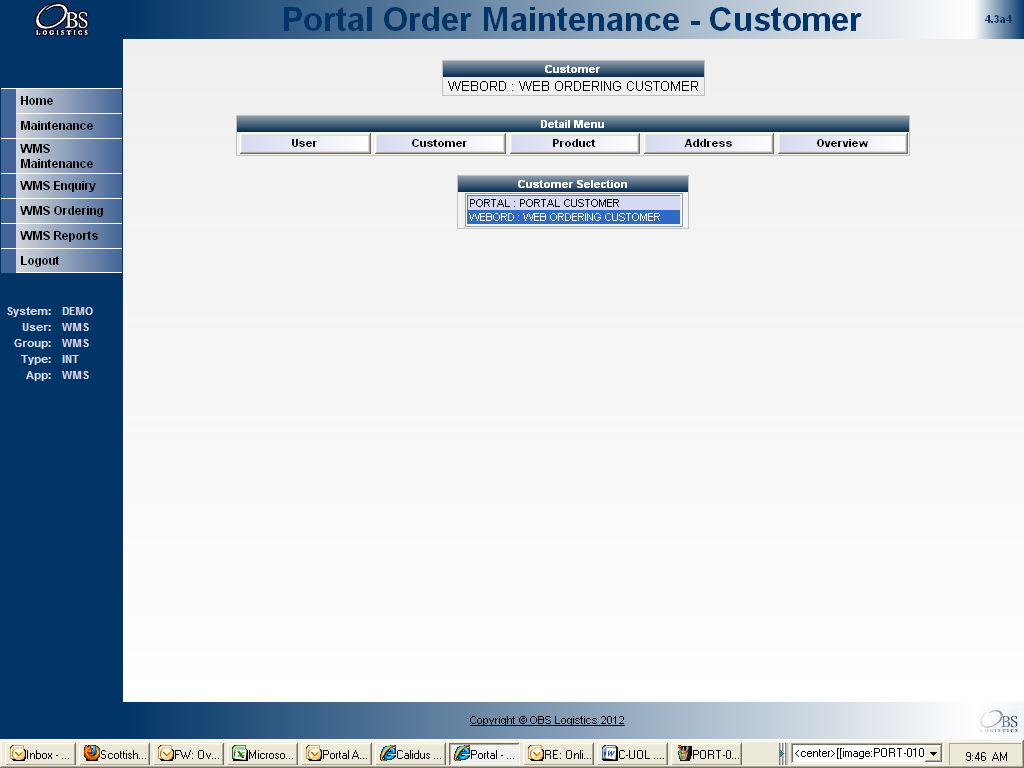Click the Type: INT info text
This screenshot has height=768, width=1024.
[x=50, y=359]
